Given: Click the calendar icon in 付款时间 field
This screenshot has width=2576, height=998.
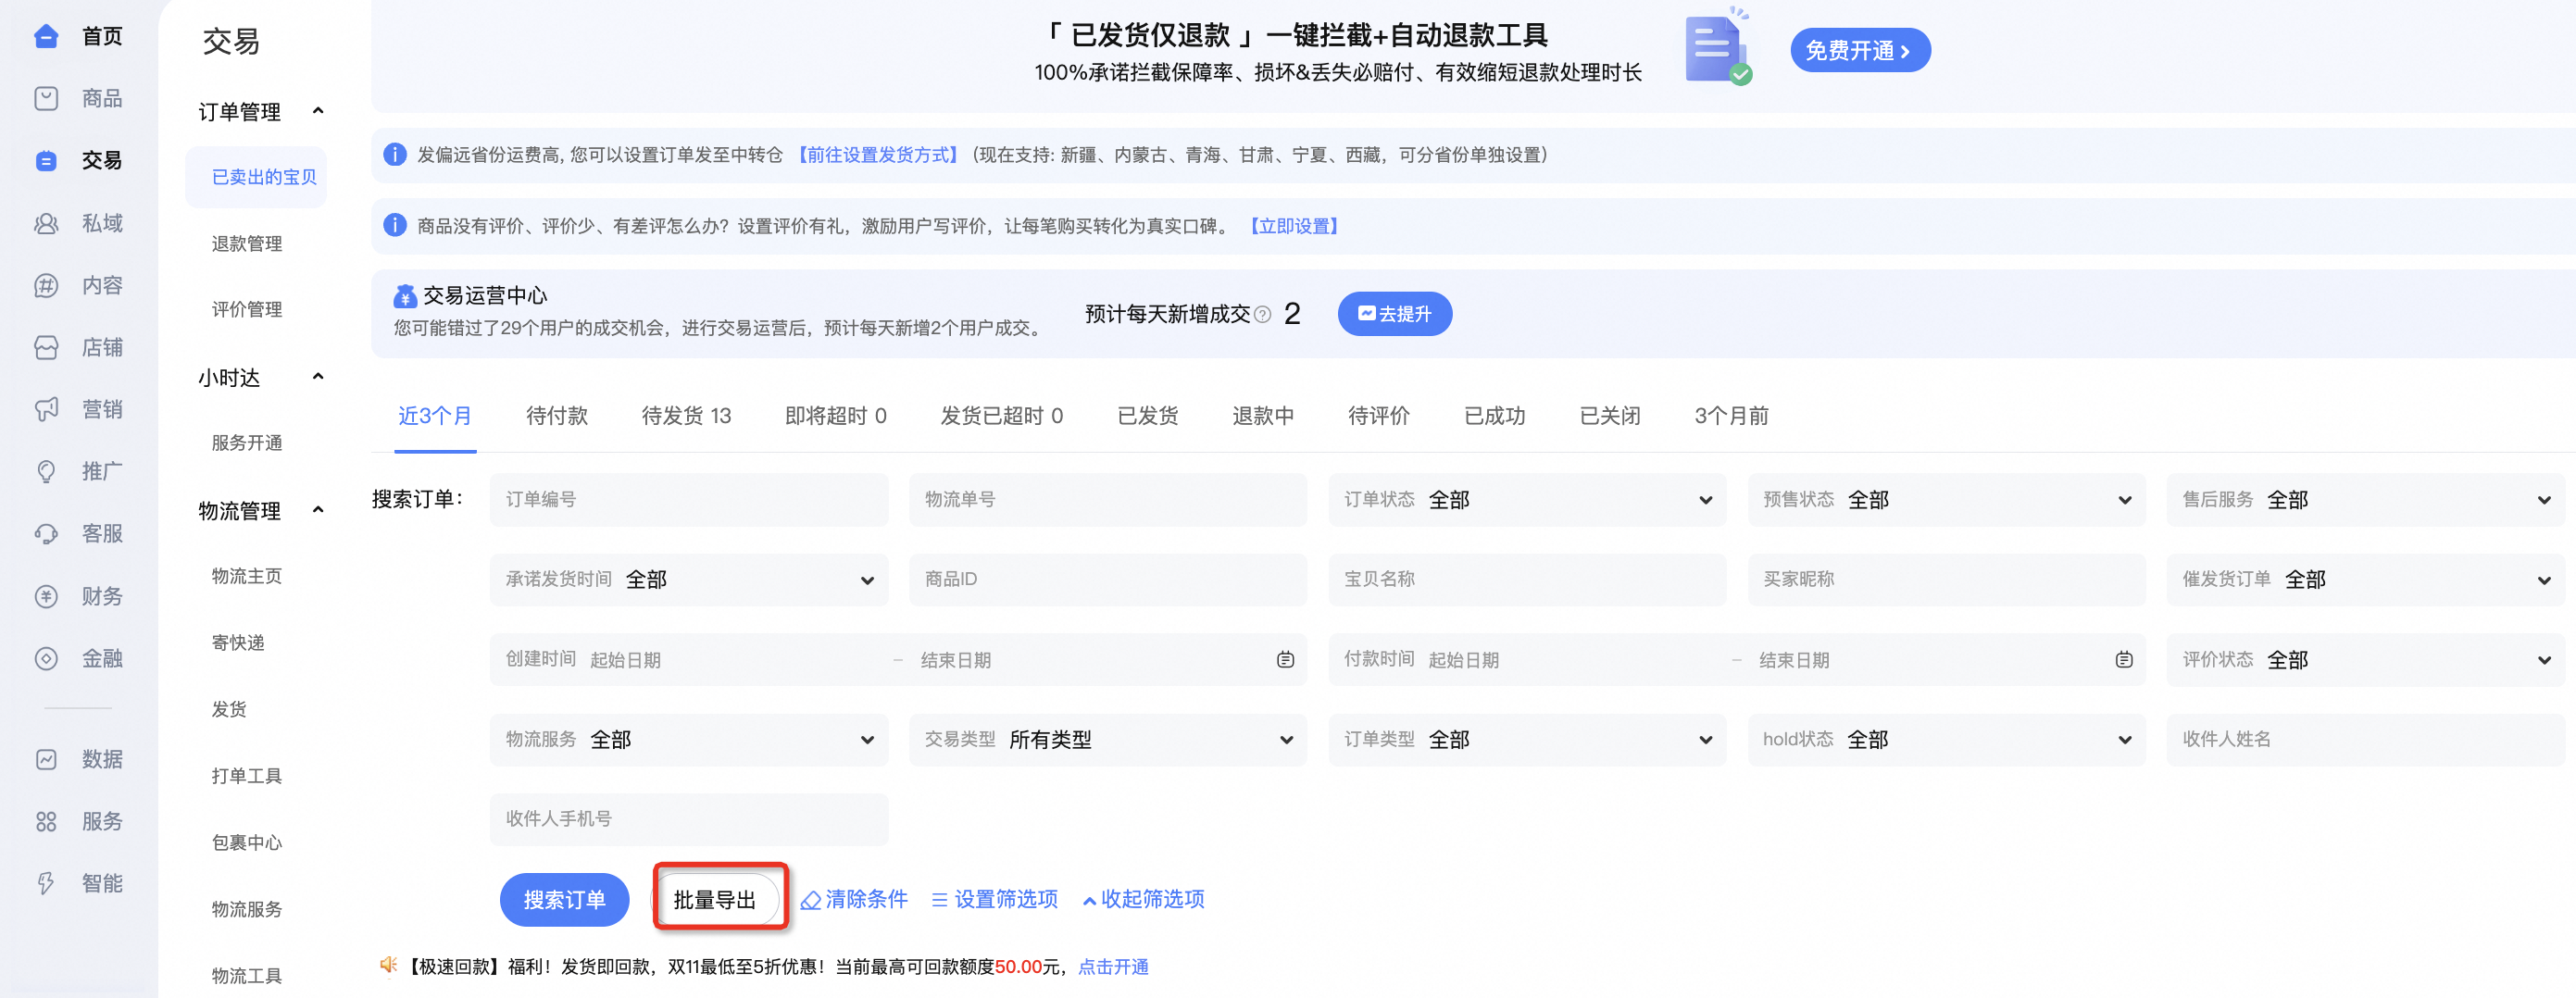Looking at the screenshot, I should [x=2124, y=659].
